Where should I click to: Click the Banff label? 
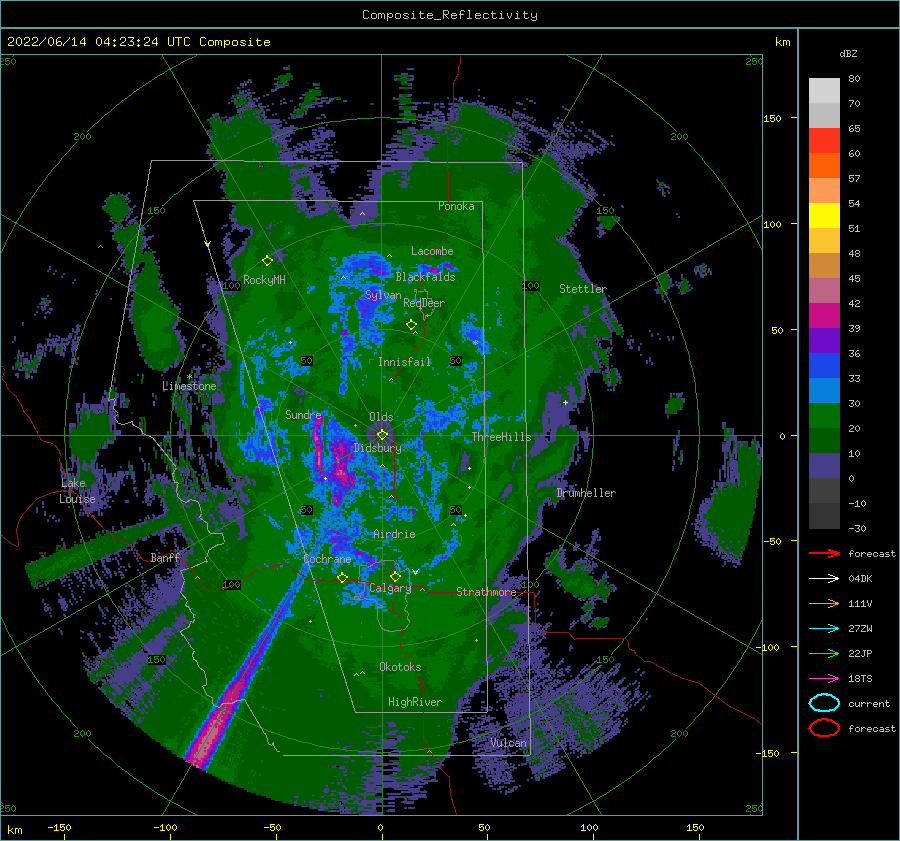click(x=165, y=557)
